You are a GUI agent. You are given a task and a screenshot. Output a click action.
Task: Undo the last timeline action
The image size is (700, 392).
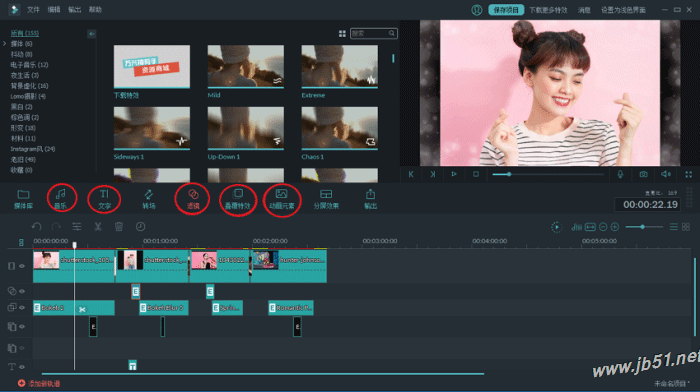click(37, 227)
